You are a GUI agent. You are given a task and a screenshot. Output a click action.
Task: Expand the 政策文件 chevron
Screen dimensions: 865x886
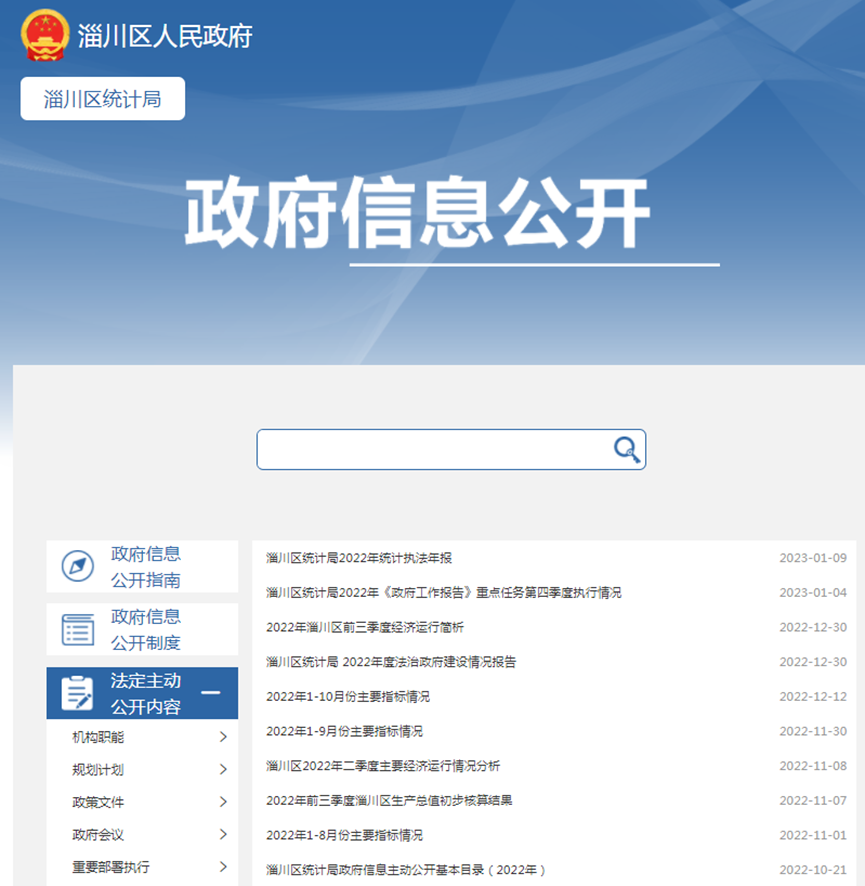coord(223,802)
